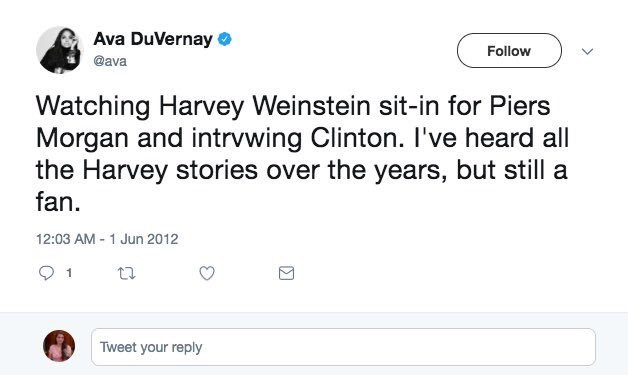The image size is (628, 375).
Task: Click the word Clinton in the tweet
Action: (x=357, y=138)
